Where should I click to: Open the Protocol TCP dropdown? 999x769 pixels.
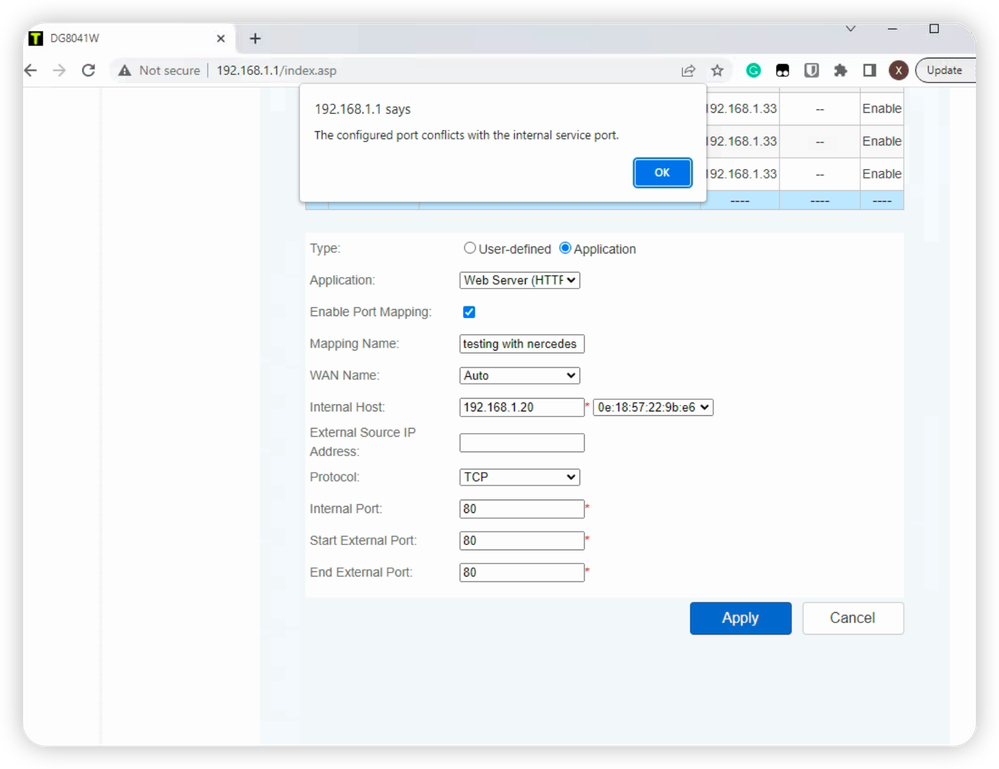(520, 477)
